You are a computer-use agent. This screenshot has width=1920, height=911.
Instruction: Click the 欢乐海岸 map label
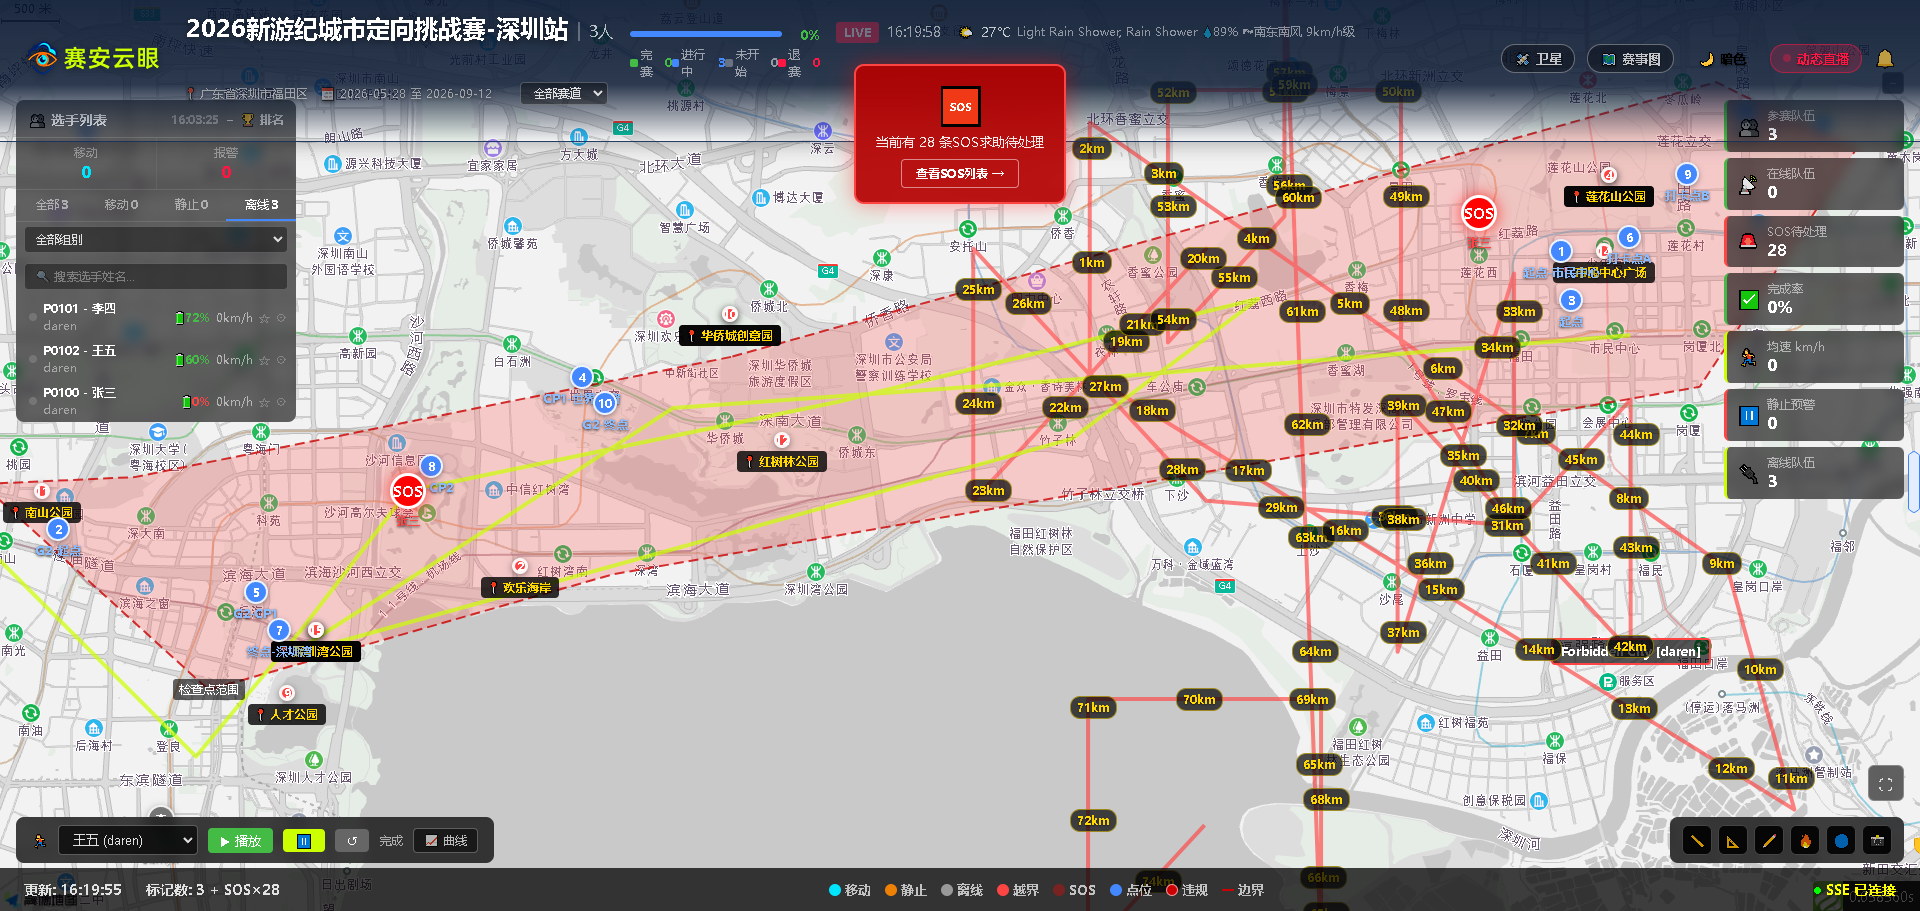click(520, 588)
